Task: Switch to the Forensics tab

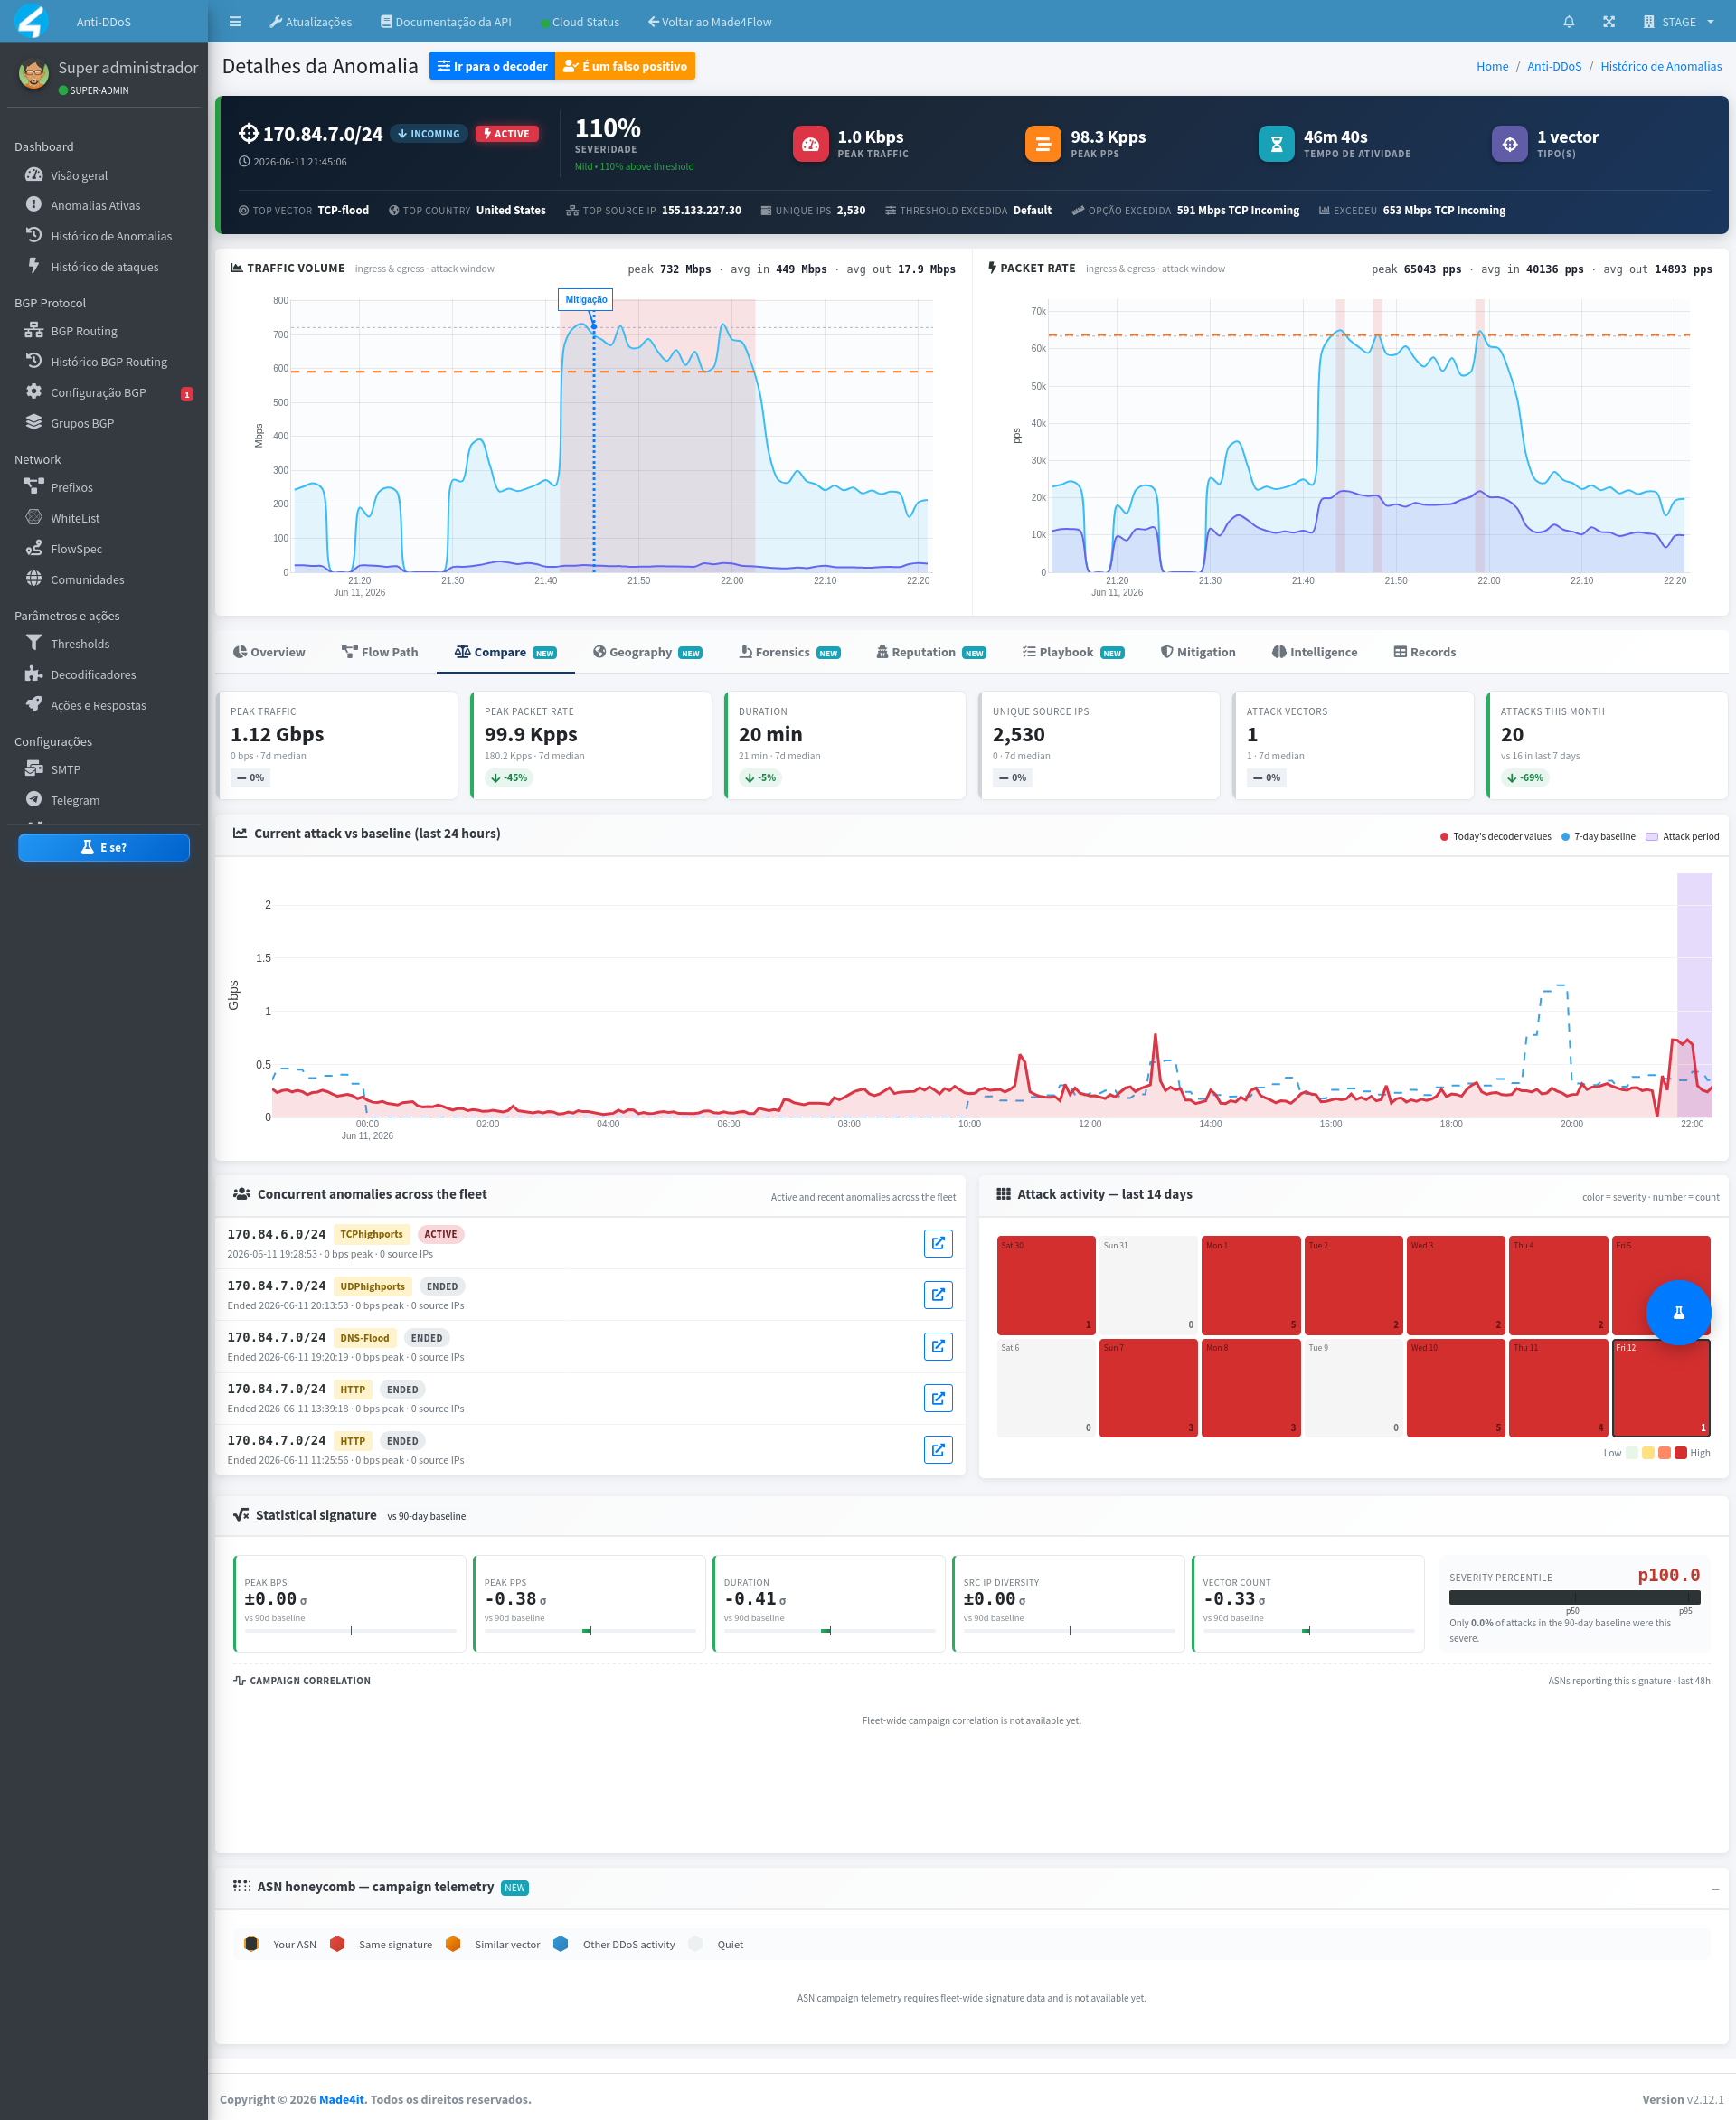Action: (790, 652)
